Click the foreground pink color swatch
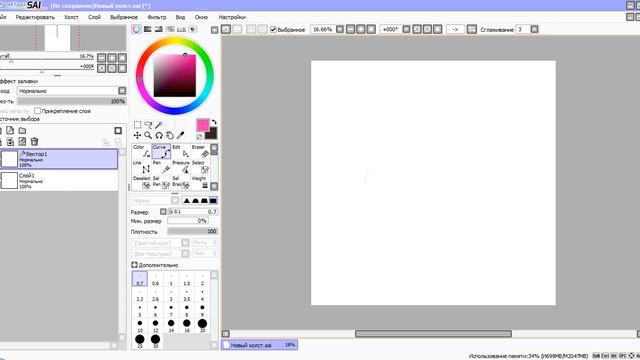Image resolution: width=640 pixels, height=360 pixels. point(203,125)
